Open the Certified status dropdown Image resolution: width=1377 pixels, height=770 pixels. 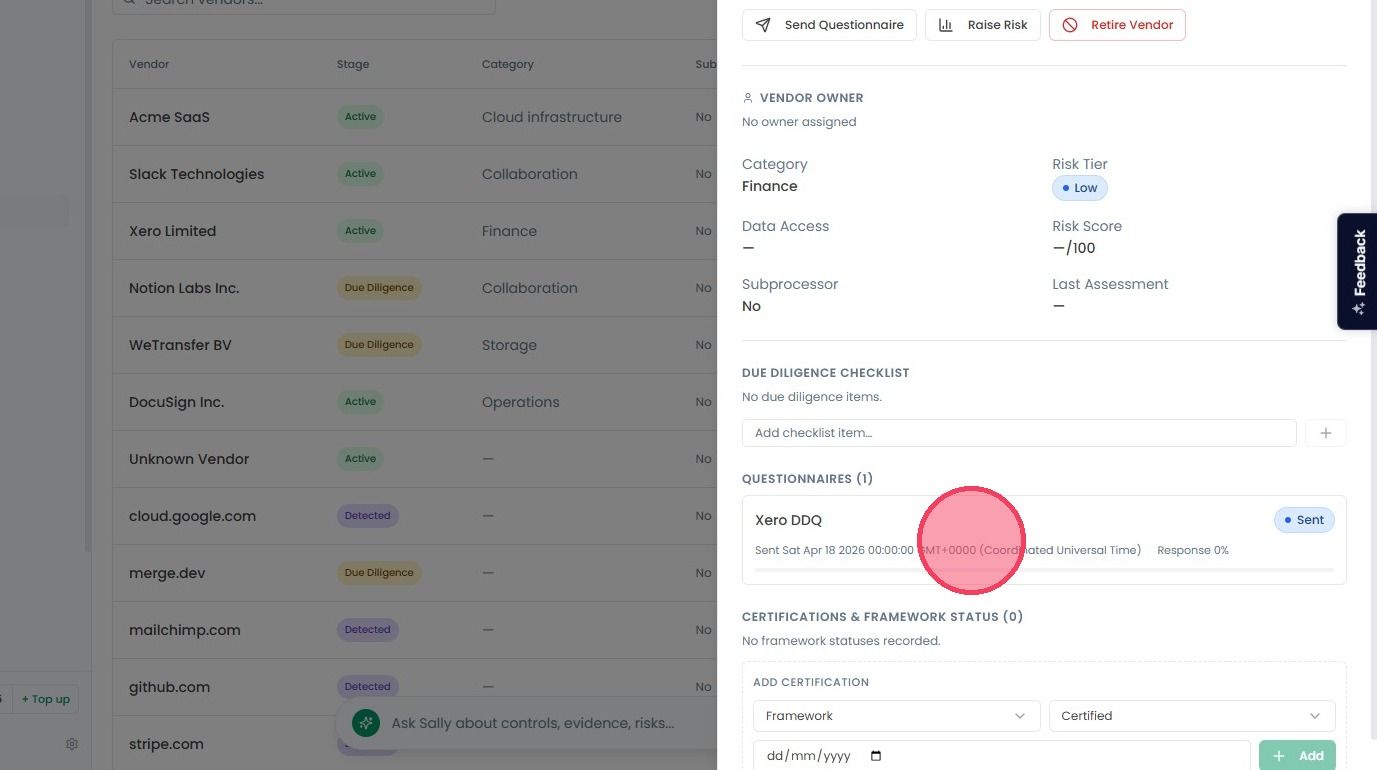pos(1191,716)
